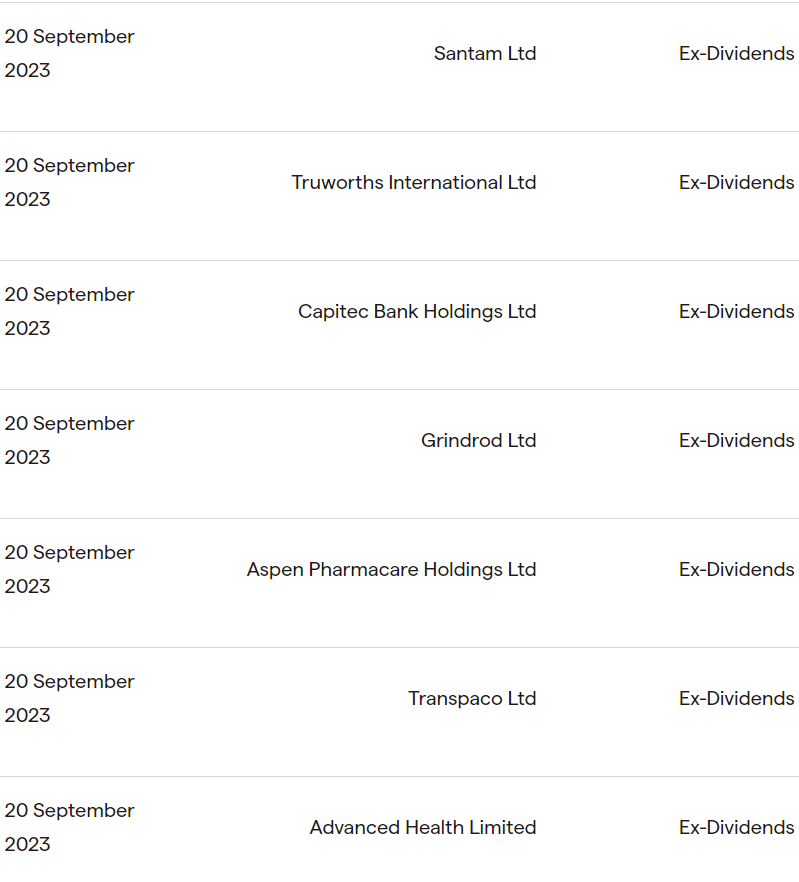Click Ex-Dividends label for Truworths International
Viewport: 799px width, 882px height.
click(737, 182)
